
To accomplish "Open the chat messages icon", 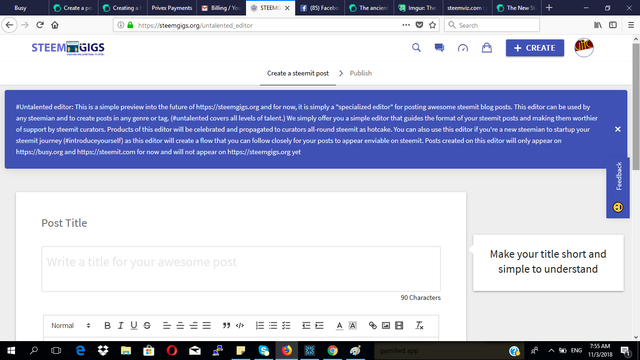I will tap(439, 48).
